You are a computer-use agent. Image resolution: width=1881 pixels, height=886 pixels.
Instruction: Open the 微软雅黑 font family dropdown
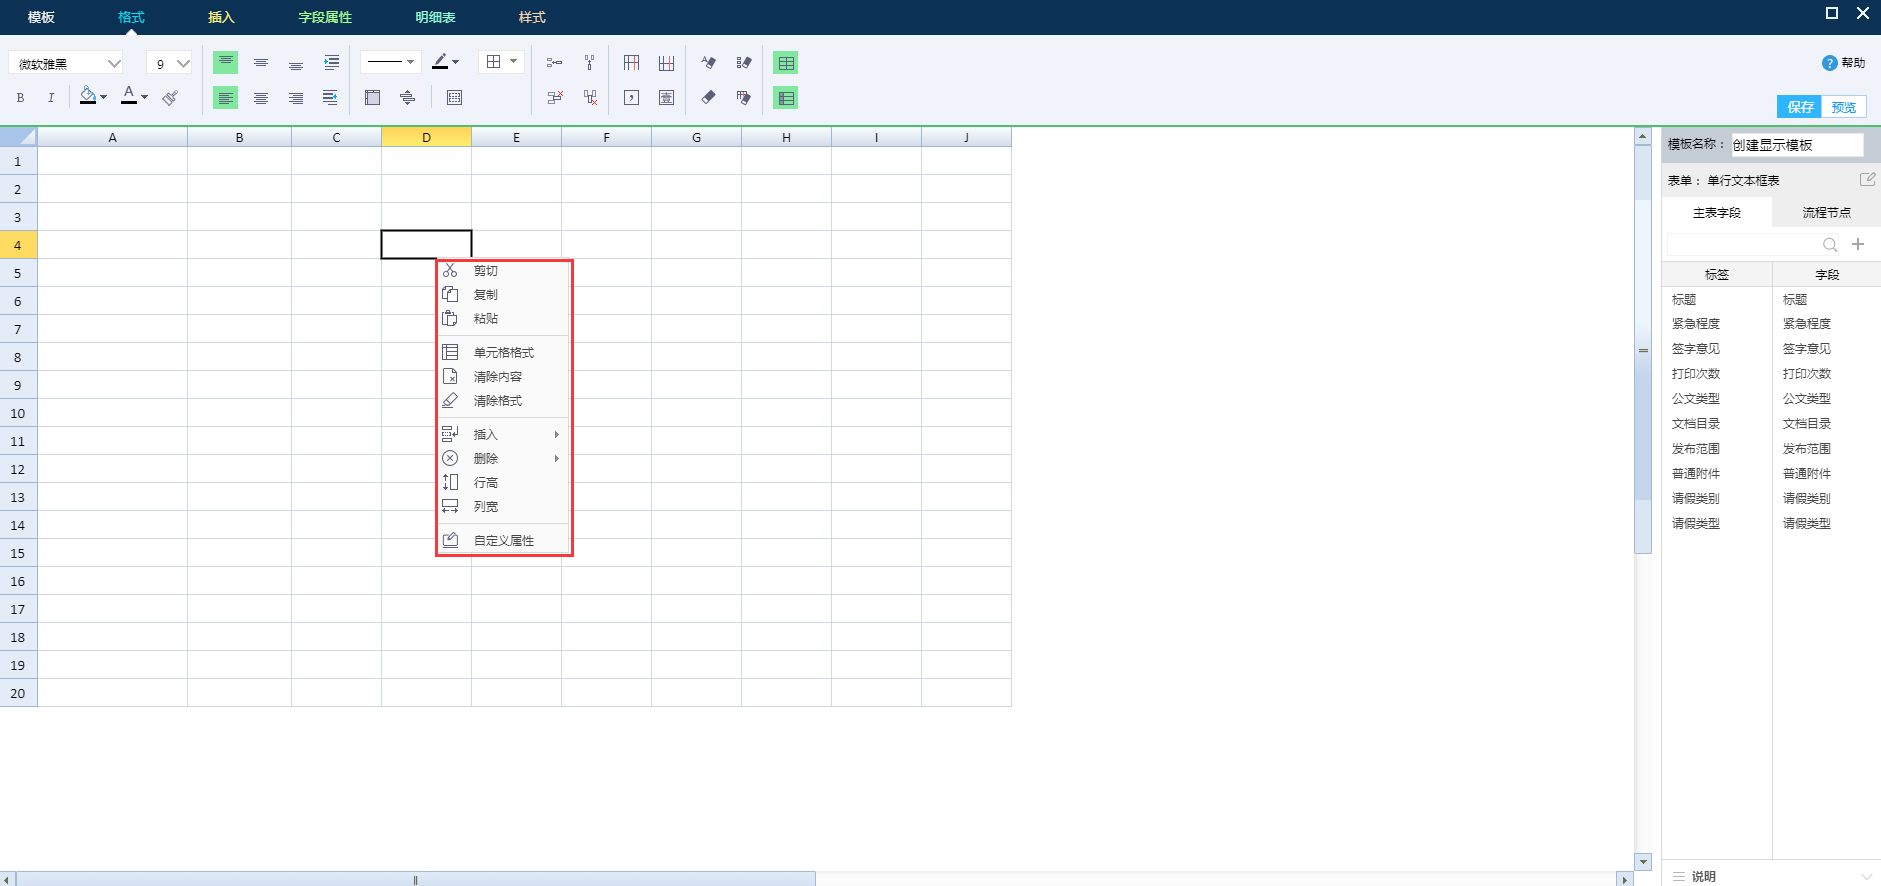coord(66,64)
